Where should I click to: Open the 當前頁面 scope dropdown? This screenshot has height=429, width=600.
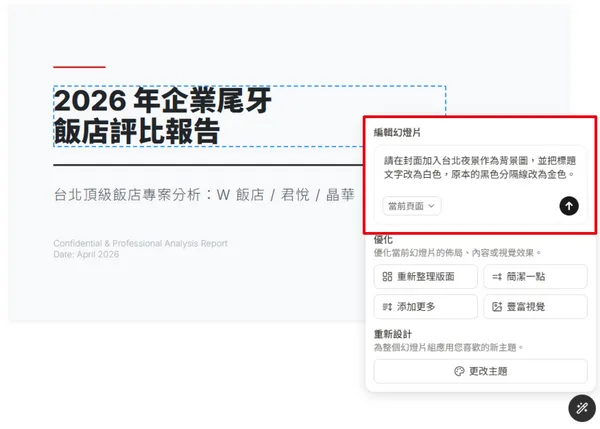pos(412,206)
